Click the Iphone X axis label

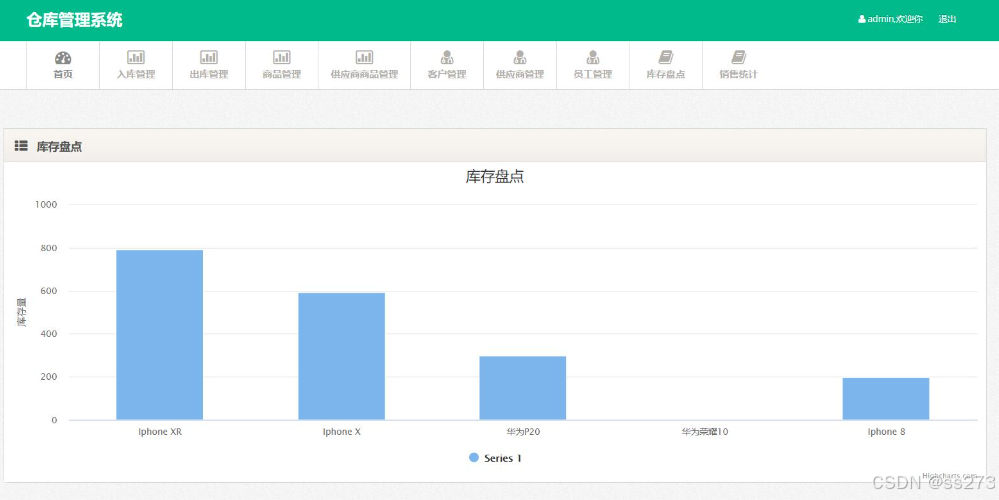tap(341, 432)
